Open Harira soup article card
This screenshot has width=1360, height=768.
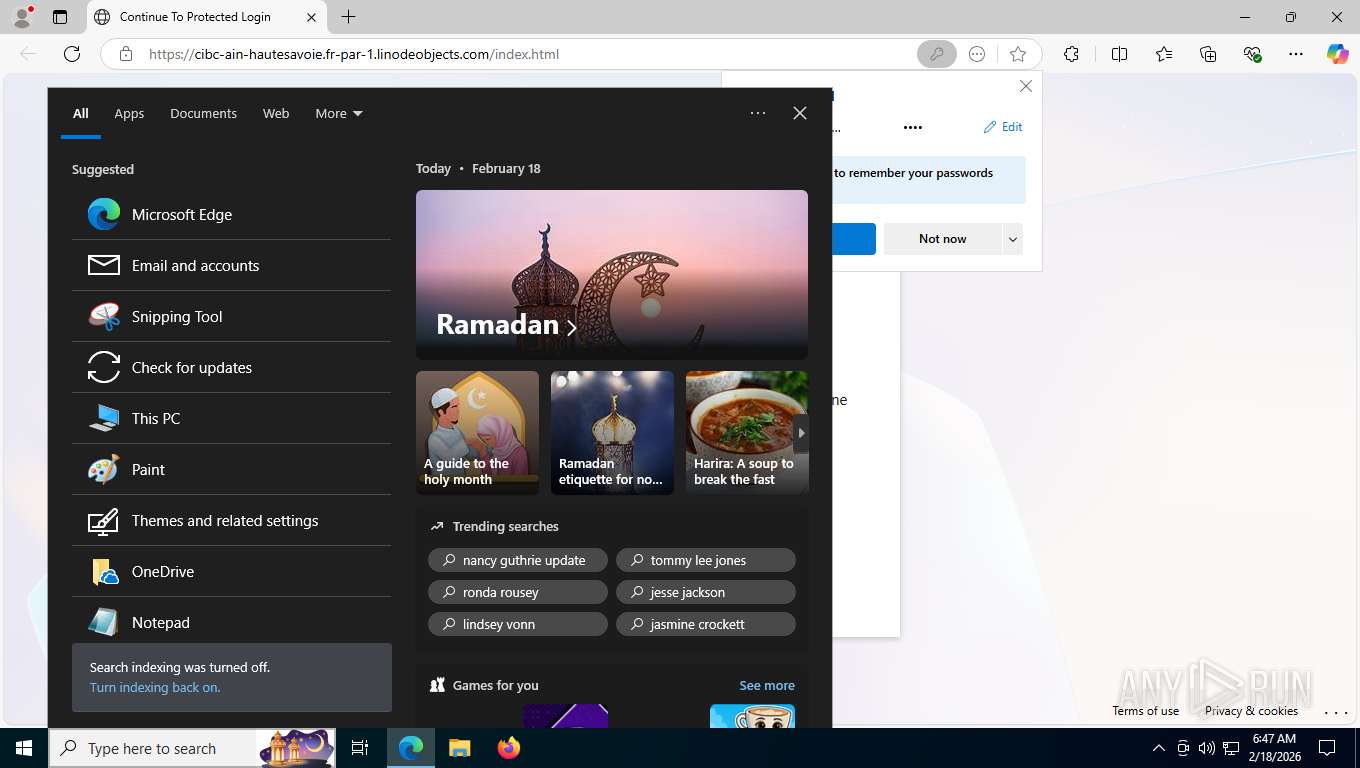[x=746, y=432]
